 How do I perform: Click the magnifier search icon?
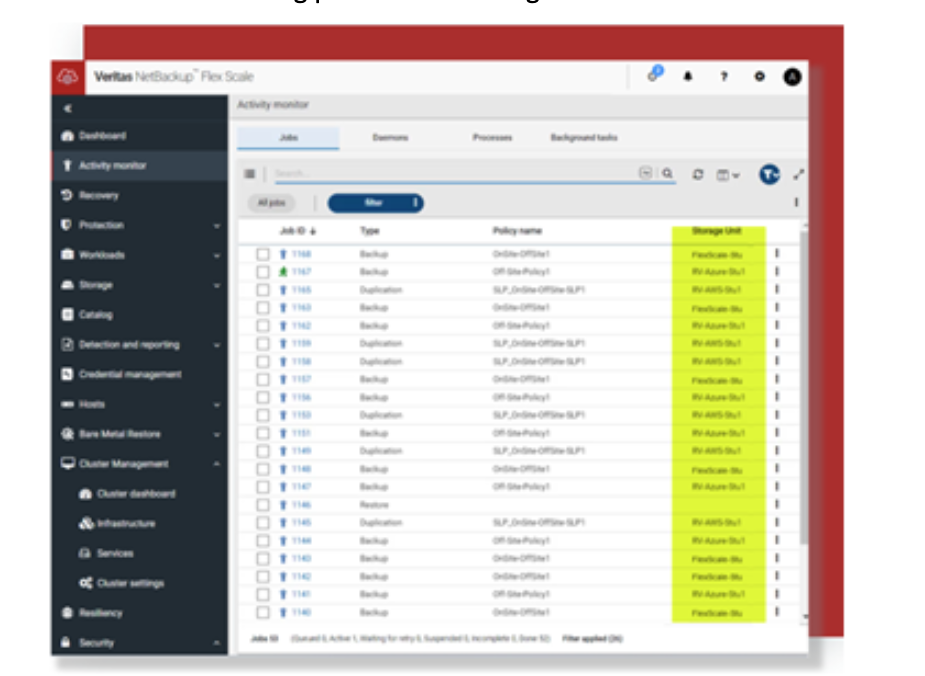[x=667, y=173]
